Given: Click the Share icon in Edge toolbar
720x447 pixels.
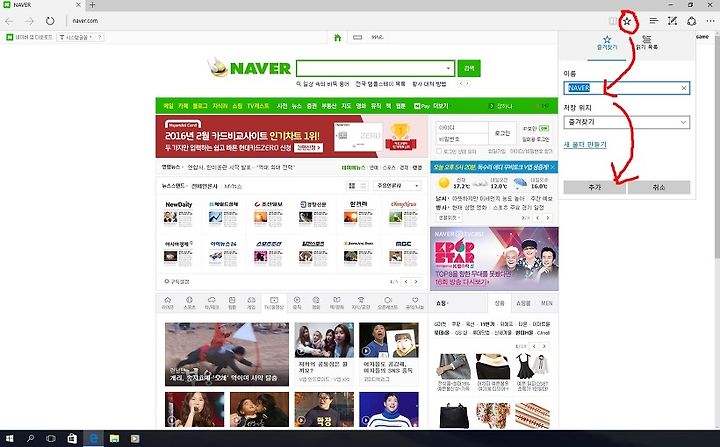Looking at the screenshot, I should point(692,21).
